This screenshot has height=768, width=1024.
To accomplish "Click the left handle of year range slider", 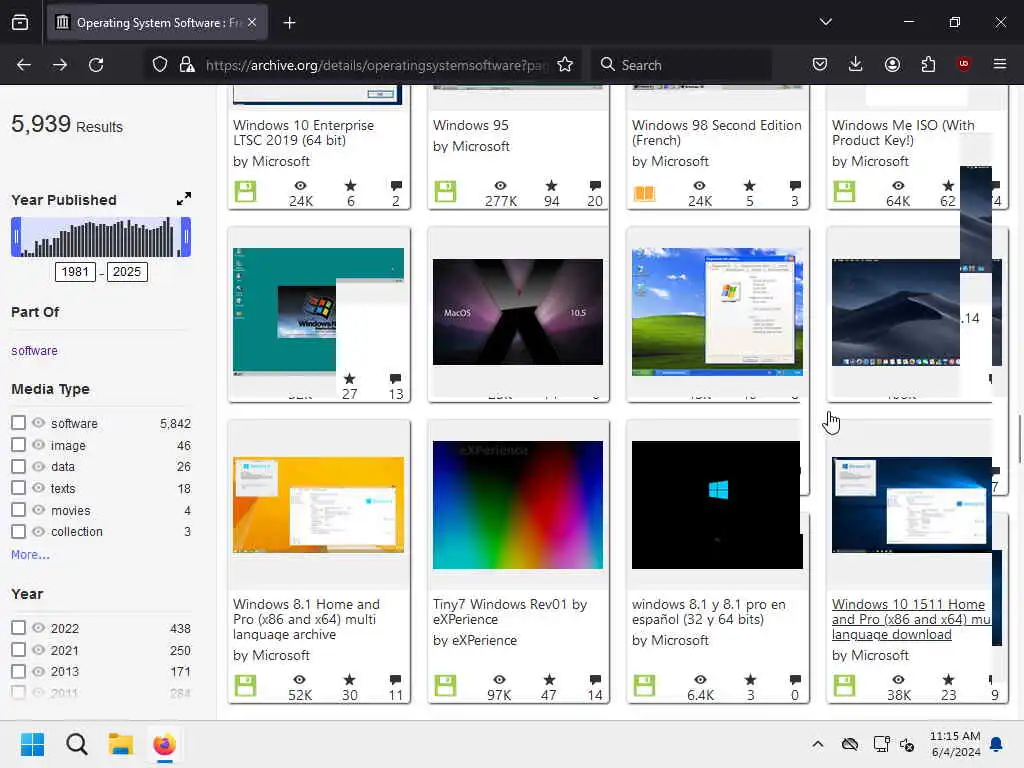I will [16, 236].
